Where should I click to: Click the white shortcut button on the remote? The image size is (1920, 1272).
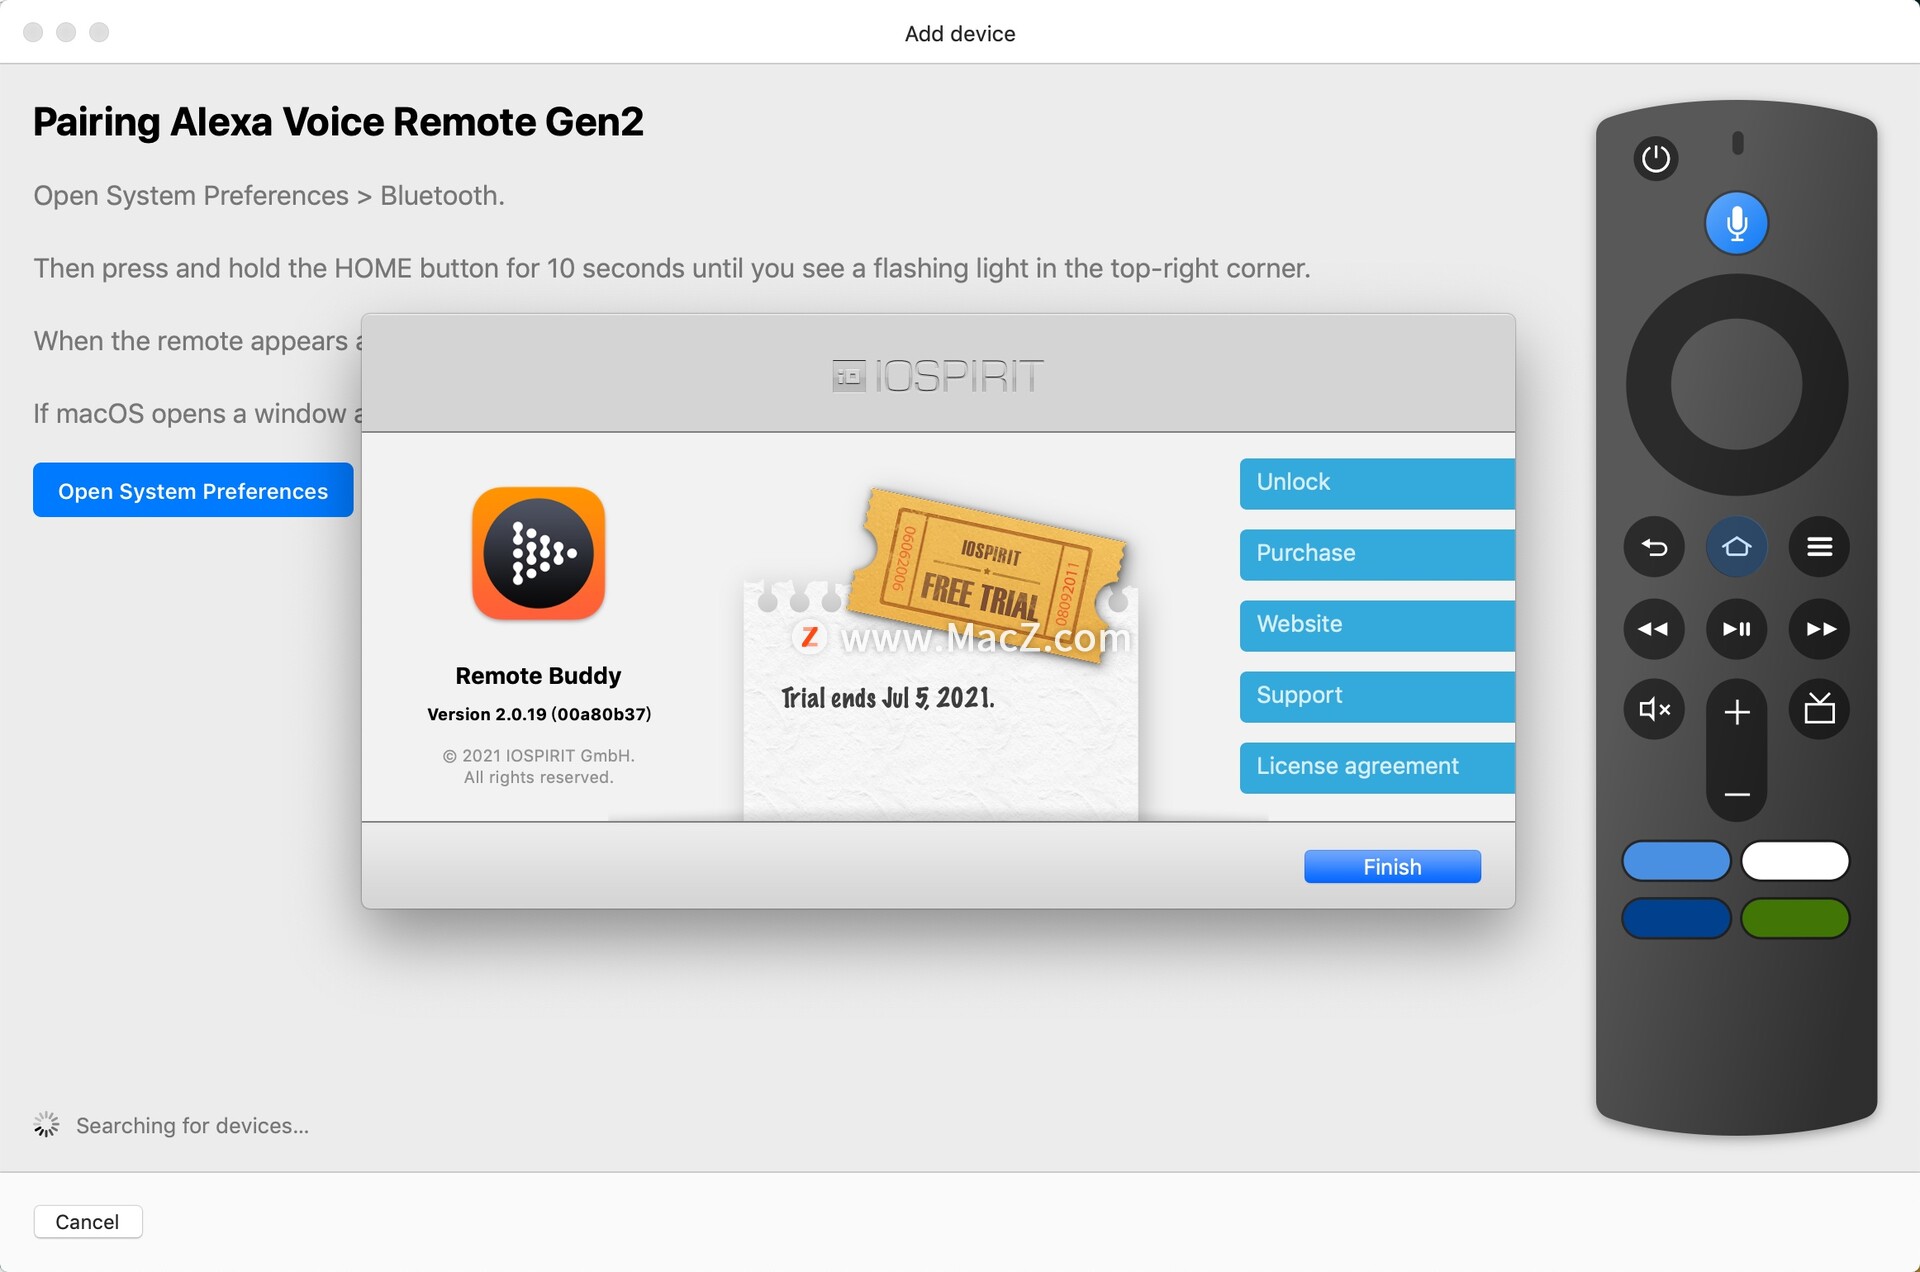click(1795, 861)
